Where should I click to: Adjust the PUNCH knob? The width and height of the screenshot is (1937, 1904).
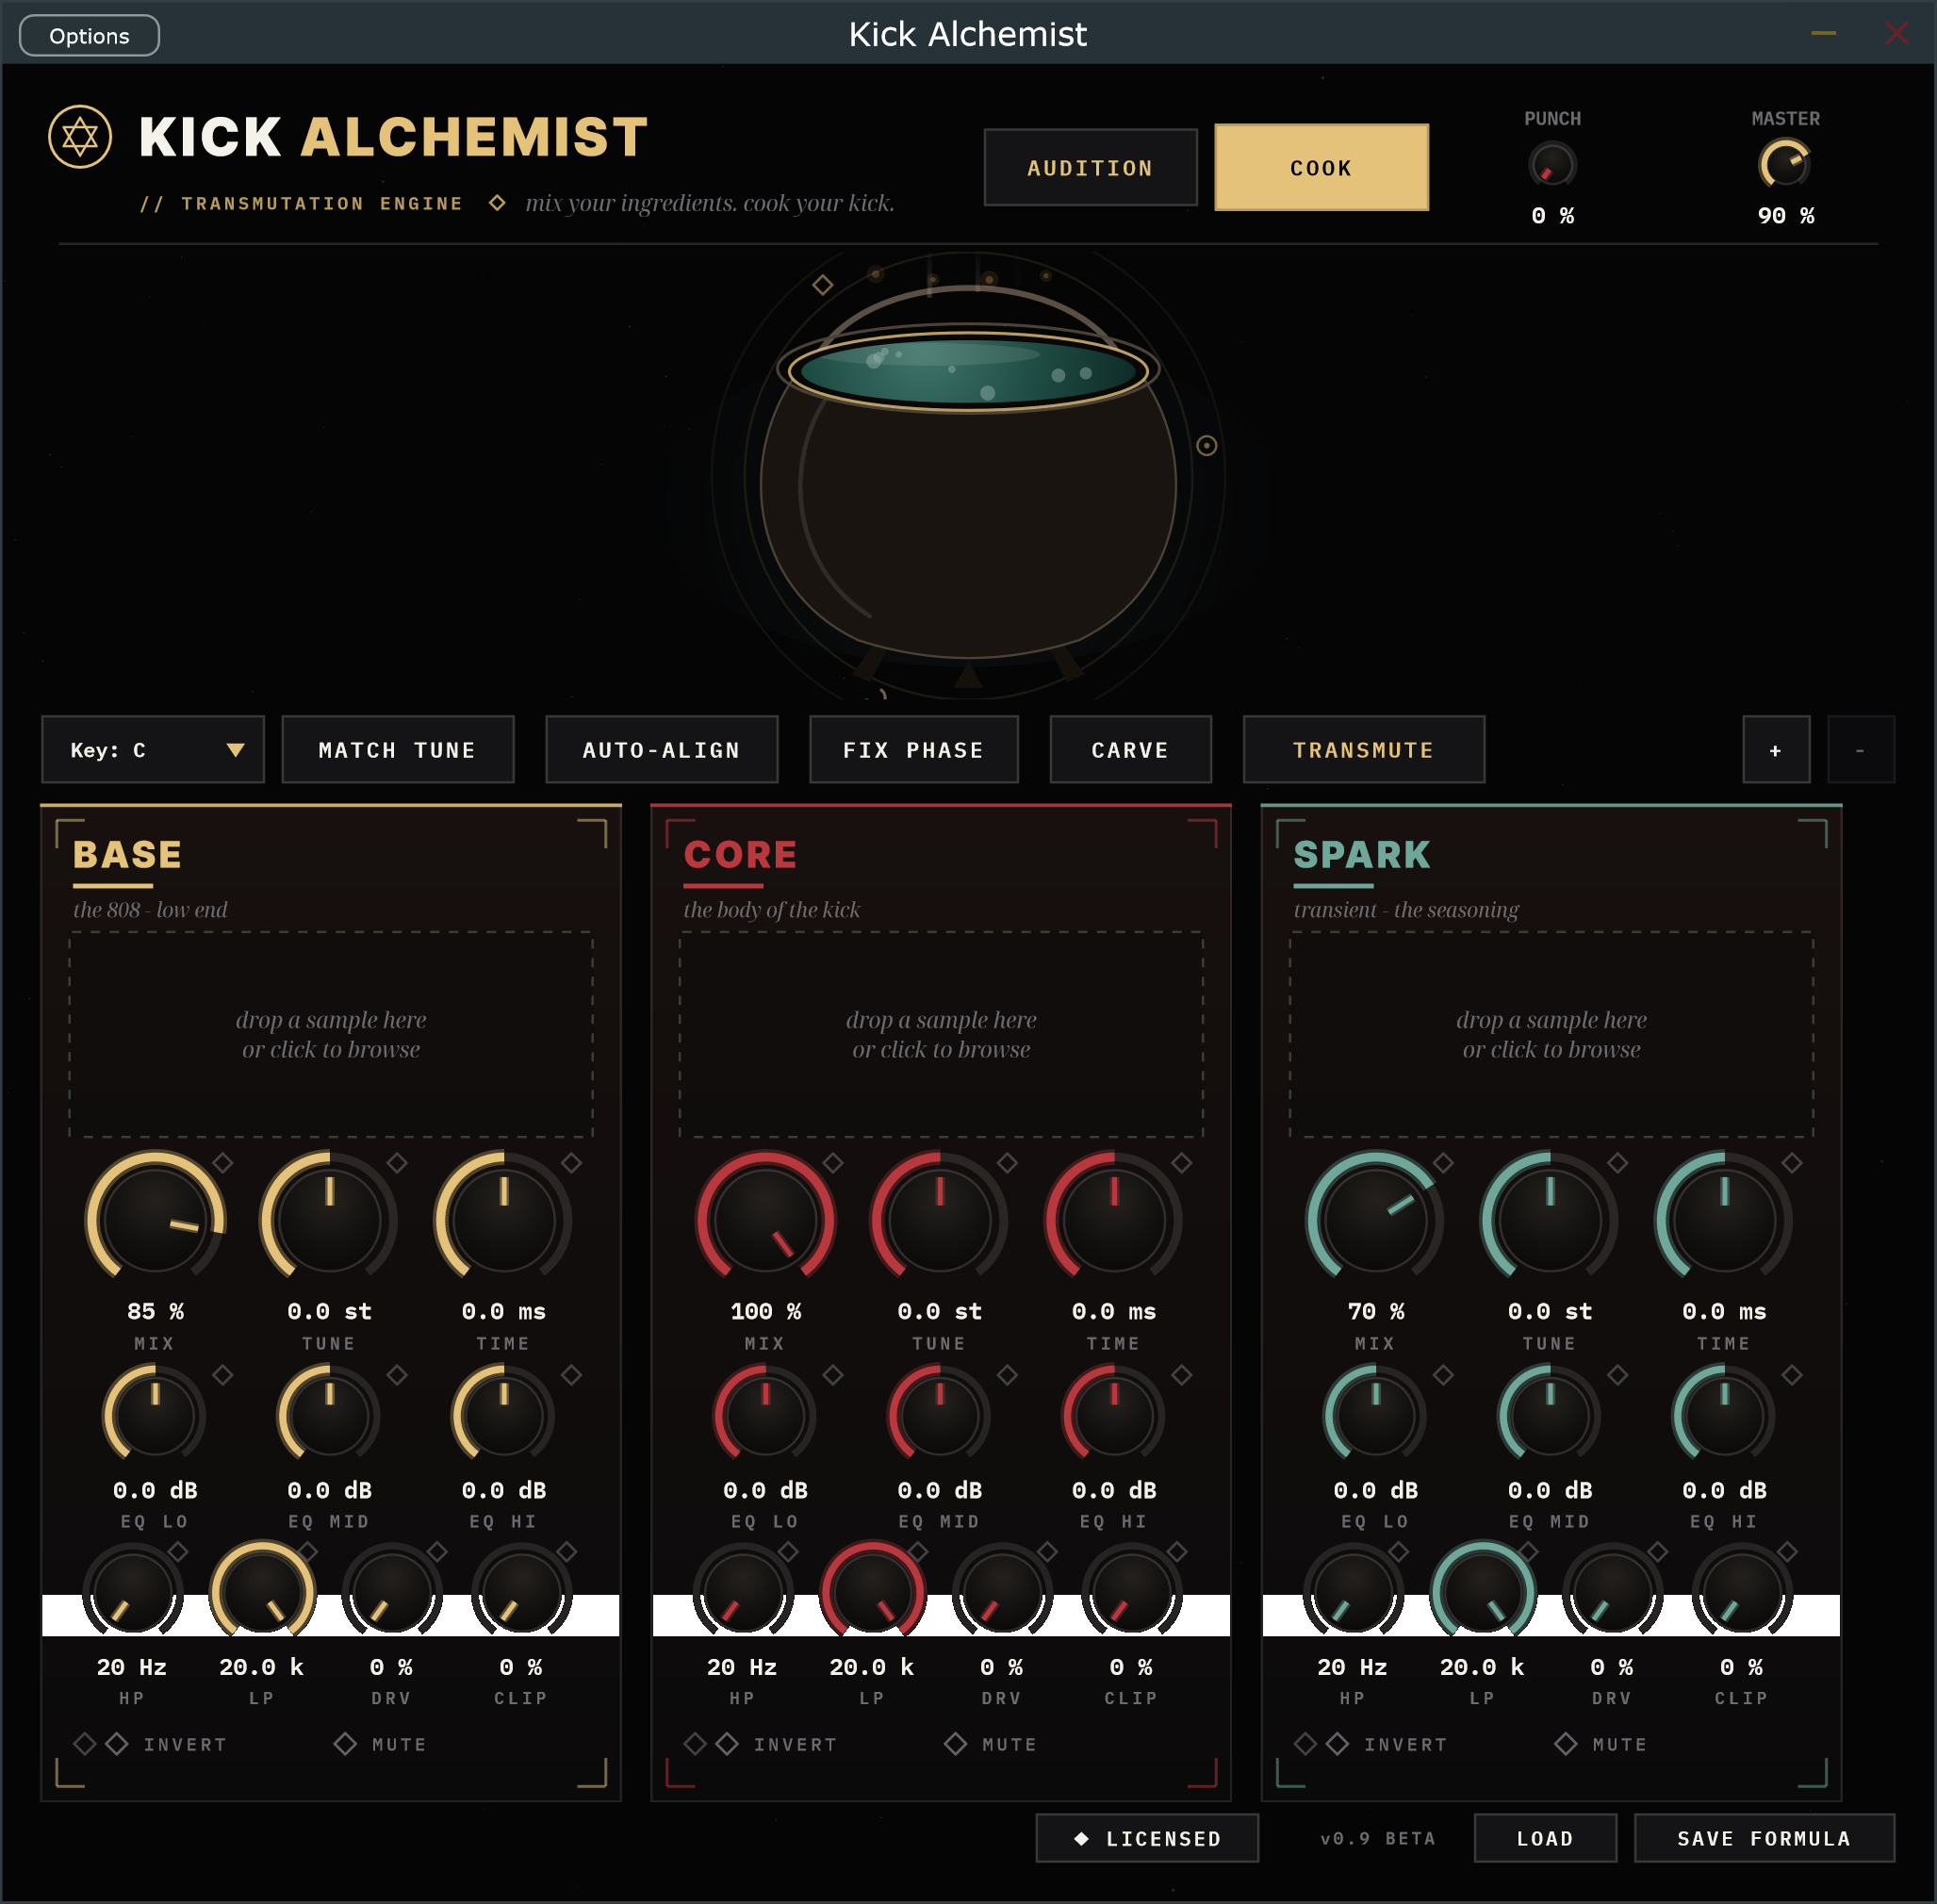[x=1552, y=166]
